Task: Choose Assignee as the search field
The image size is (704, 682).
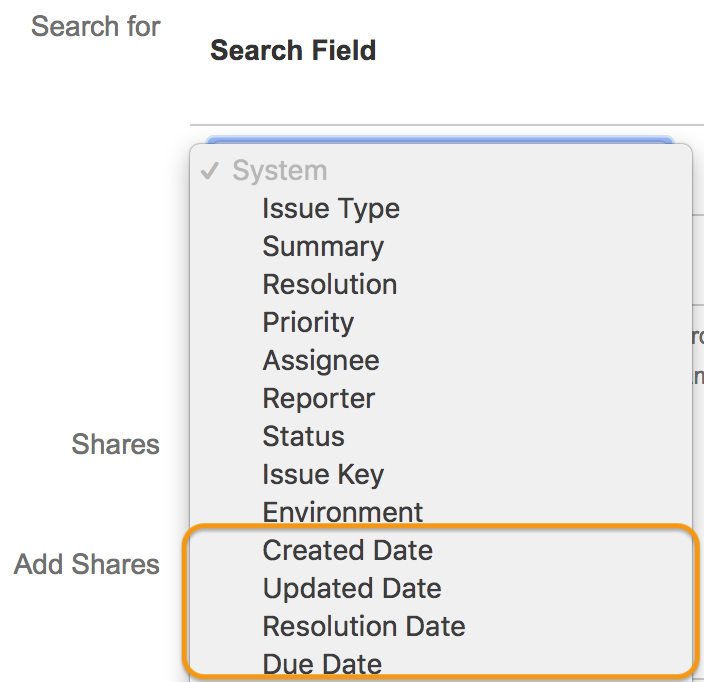Action: [x=321, y=361]
